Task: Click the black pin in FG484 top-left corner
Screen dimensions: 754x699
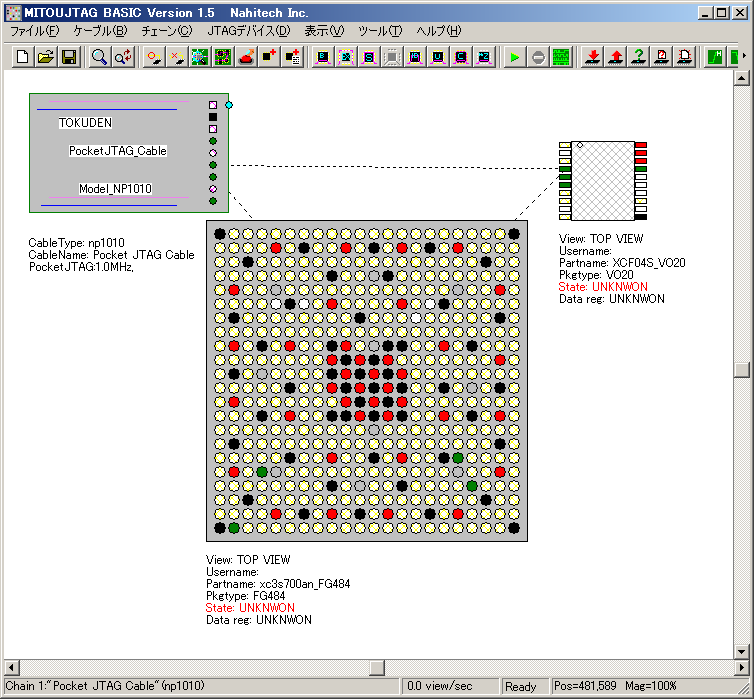Action: coord(220,234)
